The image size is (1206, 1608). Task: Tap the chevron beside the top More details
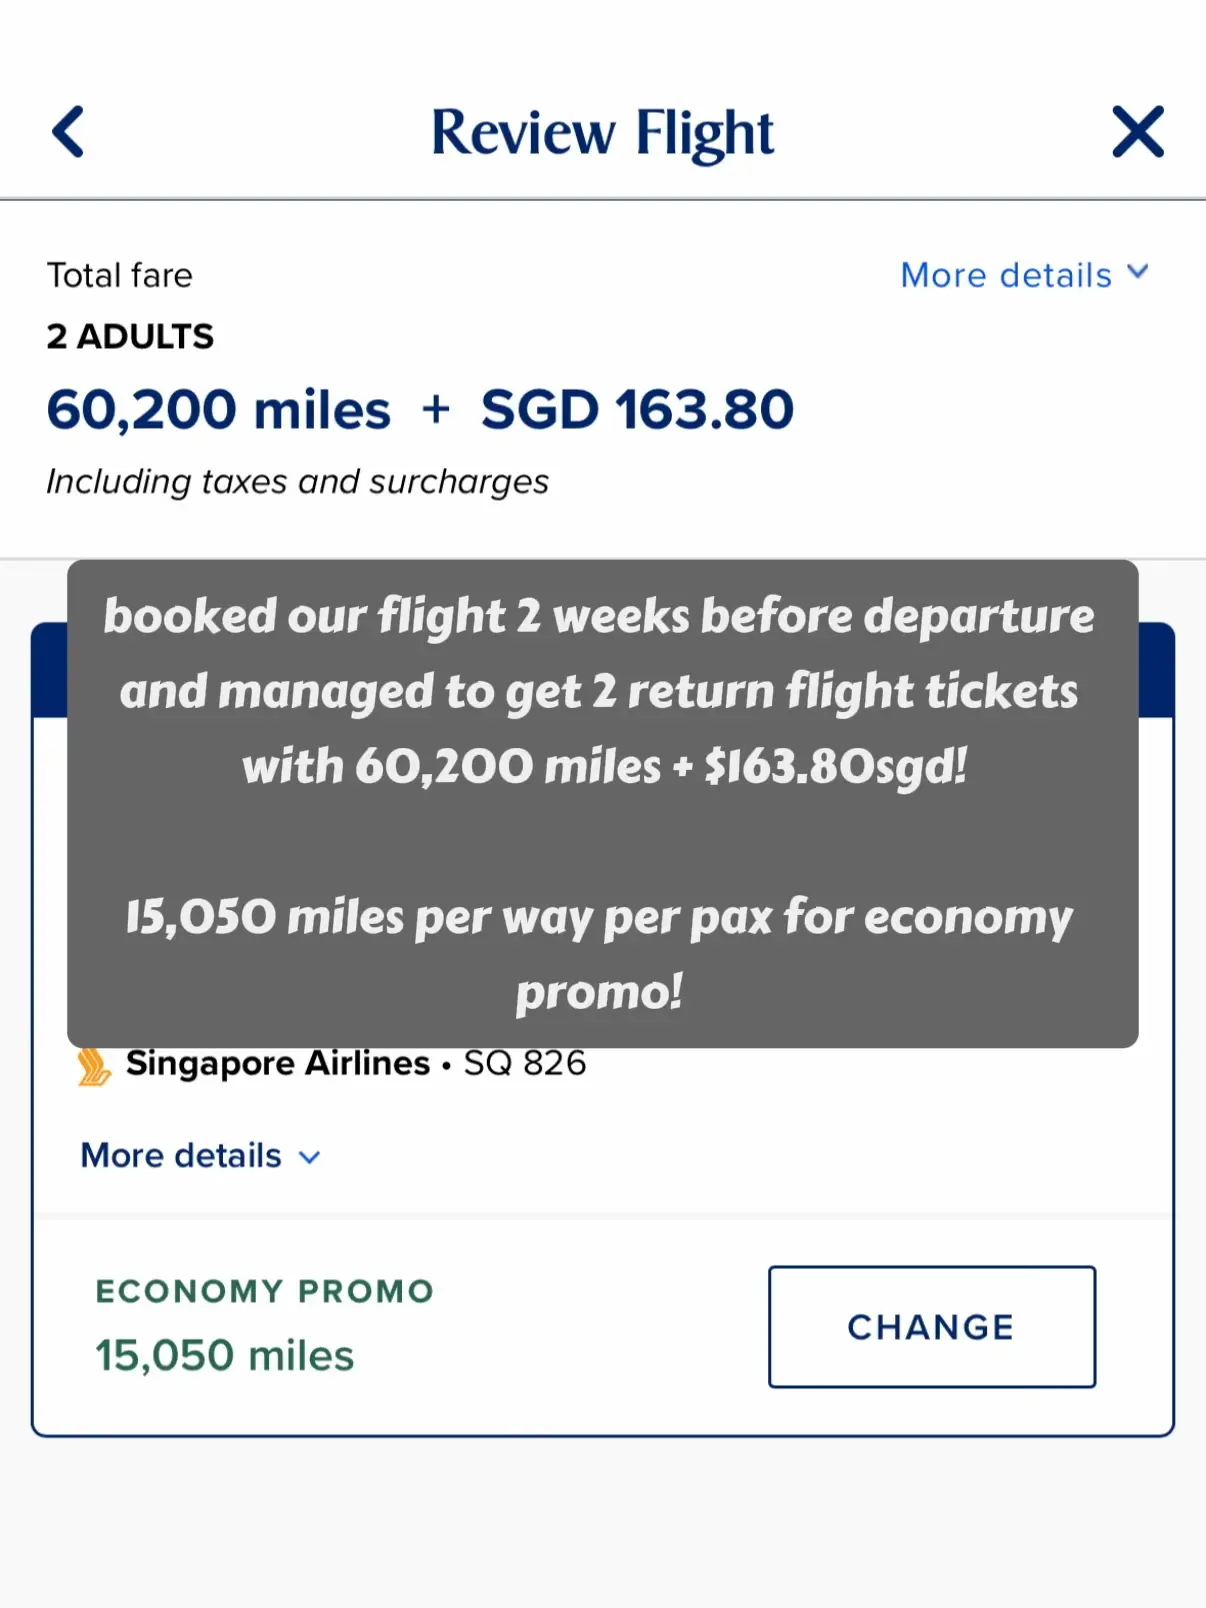click(1137, 273)
